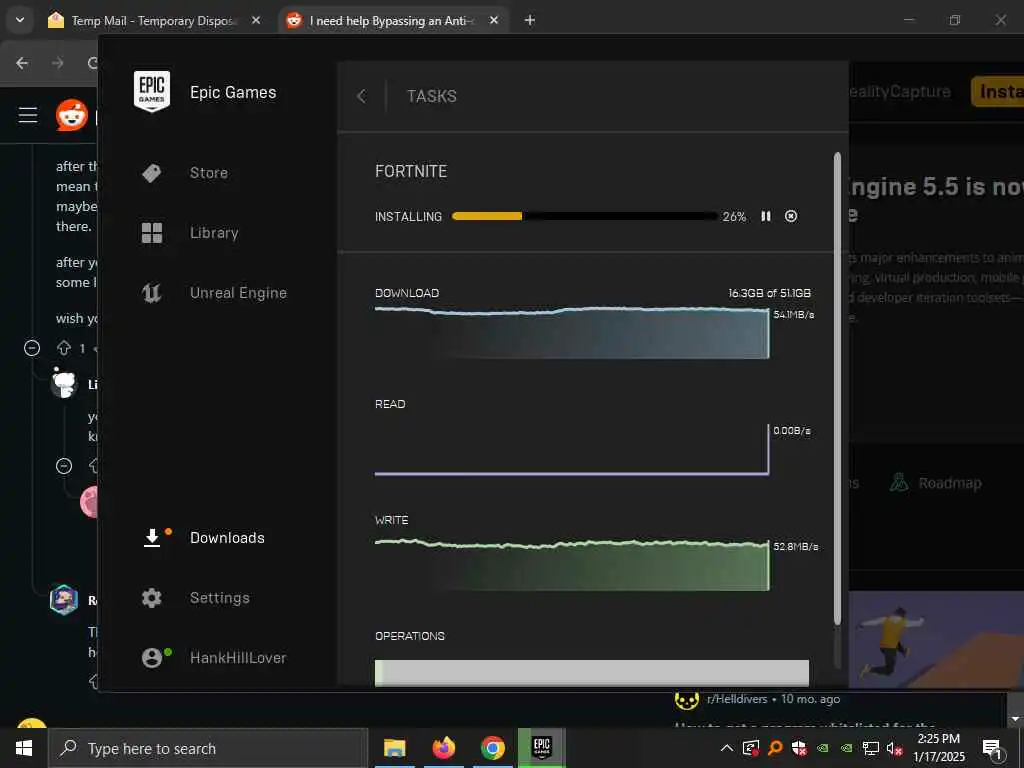Close the Temp Mail browser tab
Image resolution: width=1024 pixels, height=768 pixels.
point(256,20)
